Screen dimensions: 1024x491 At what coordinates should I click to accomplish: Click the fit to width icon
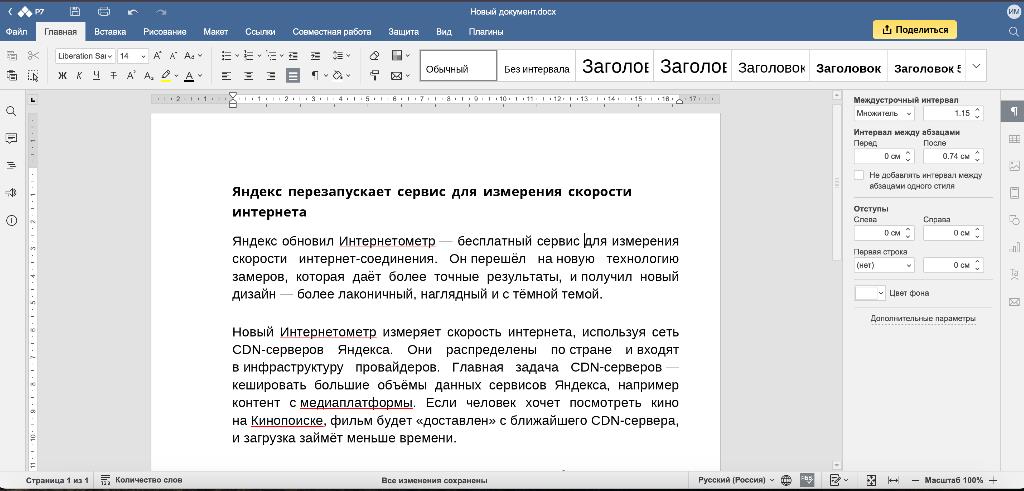(x=893, y=481)
